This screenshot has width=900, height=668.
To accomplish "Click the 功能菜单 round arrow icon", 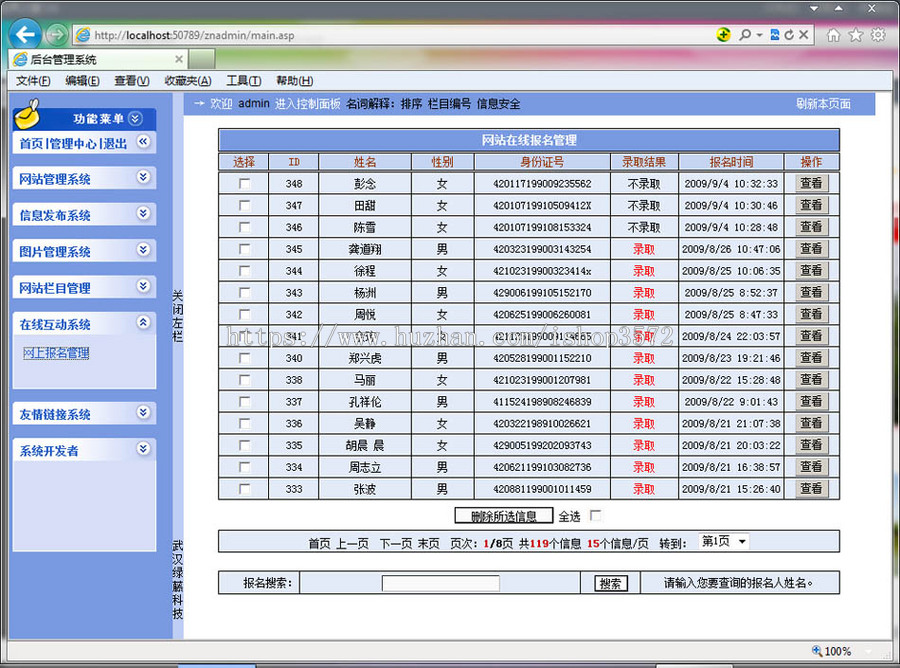I will tap(135, 118).
